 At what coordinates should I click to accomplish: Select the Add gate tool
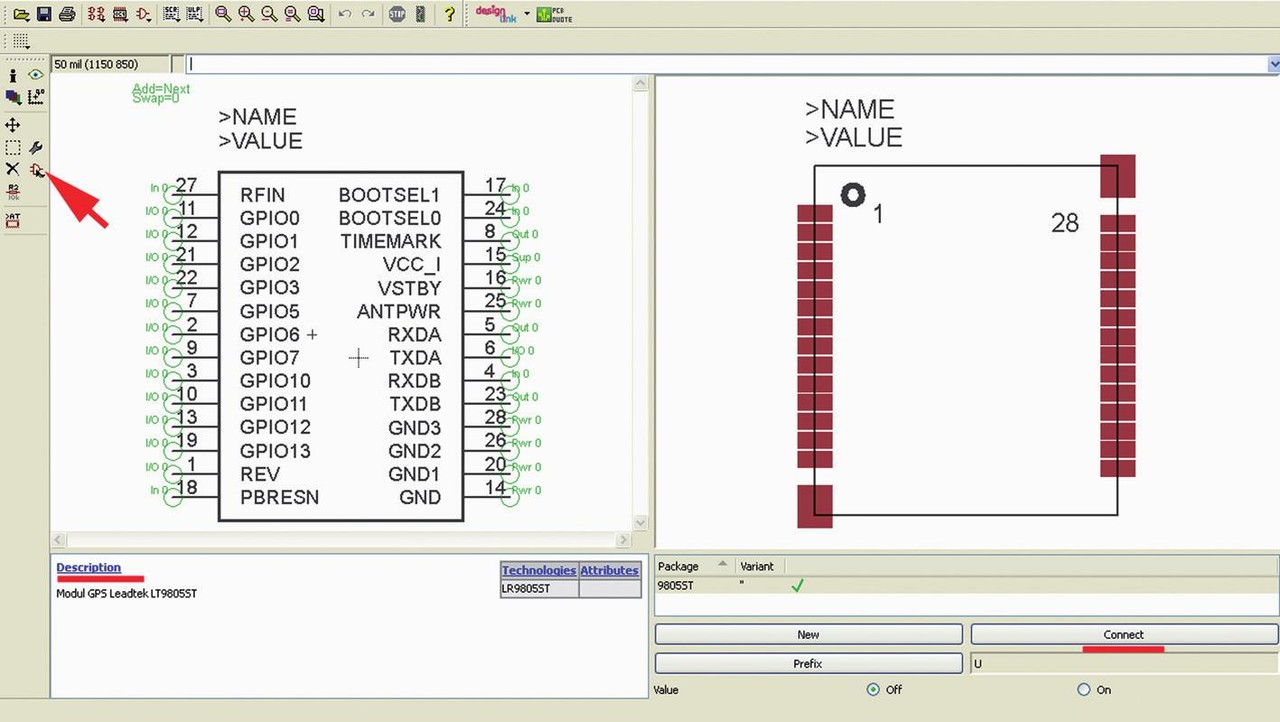36,169
